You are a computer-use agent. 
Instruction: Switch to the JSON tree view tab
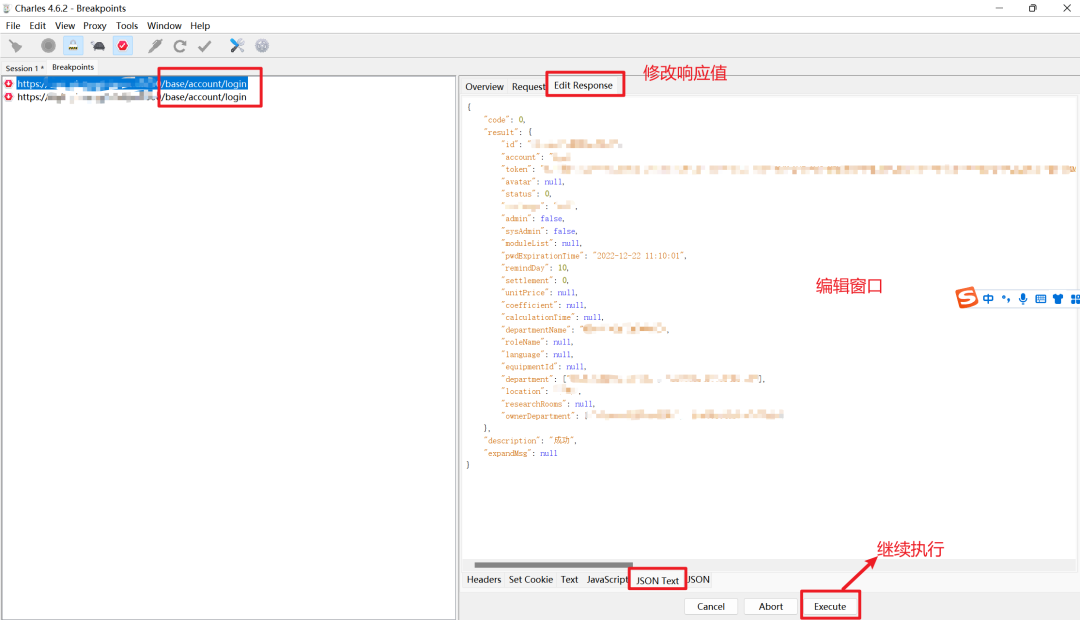(x=698, y=579)
